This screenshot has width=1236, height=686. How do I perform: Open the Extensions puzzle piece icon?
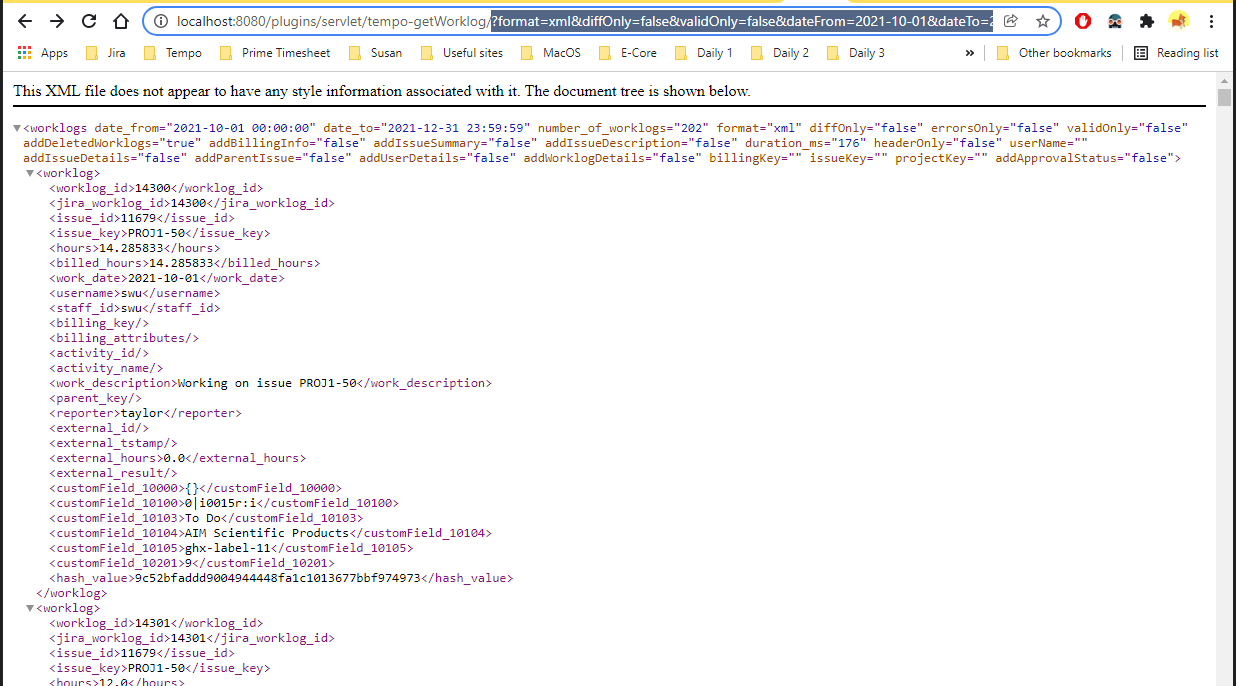click(x=1145, y=20)
